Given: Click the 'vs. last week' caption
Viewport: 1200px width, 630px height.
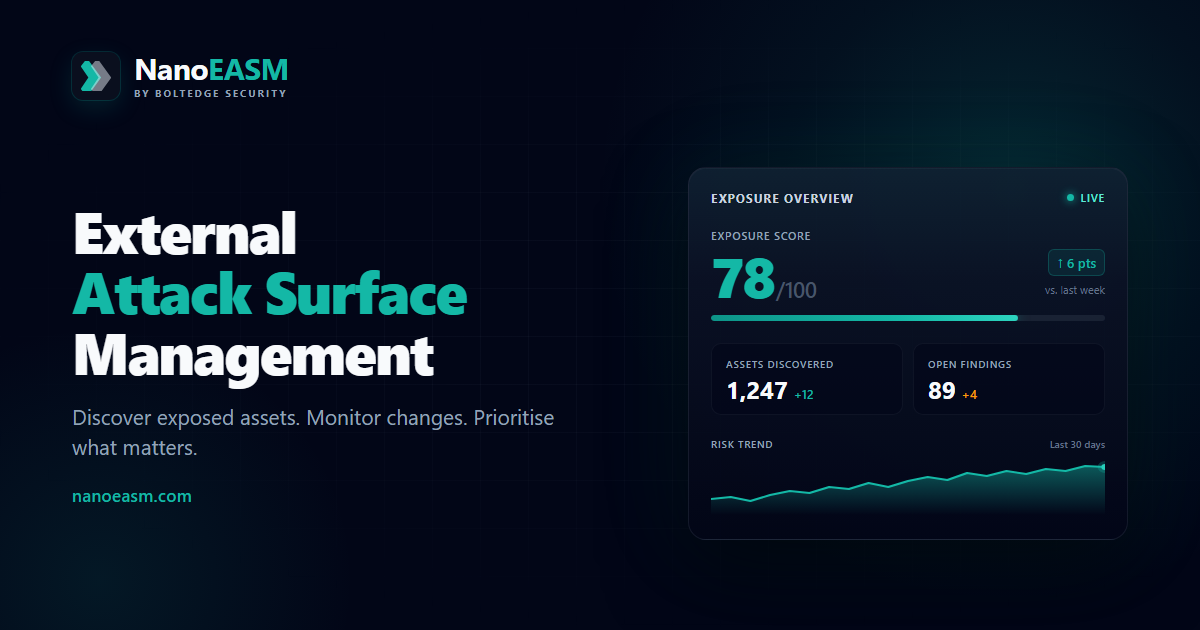Looking at the screenshot, I should 1075,290.
